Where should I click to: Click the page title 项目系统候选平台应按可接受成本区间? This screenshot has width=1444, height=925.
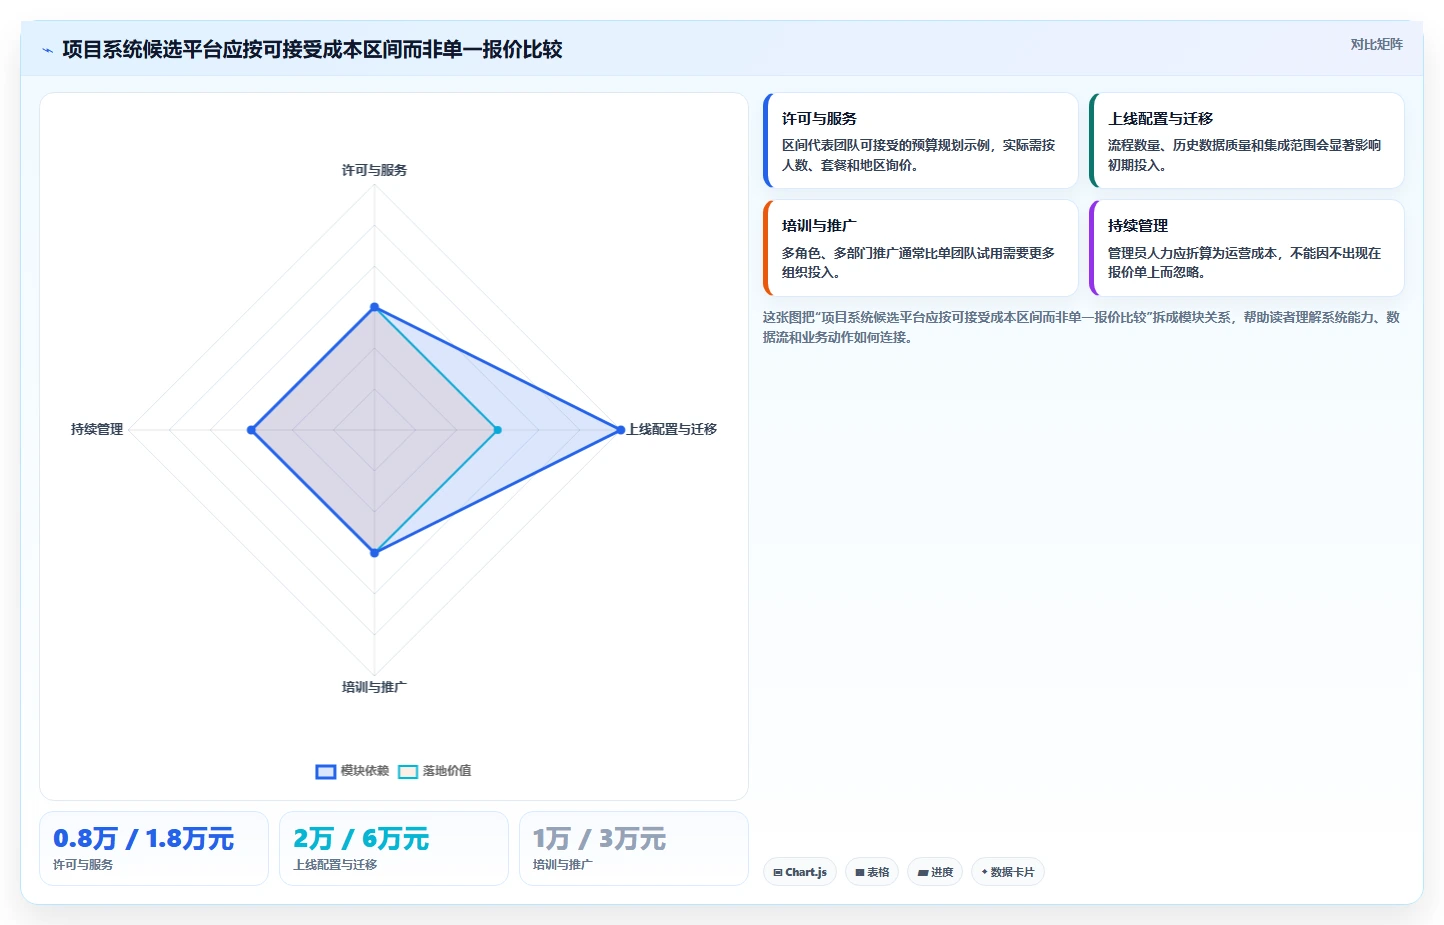pos(312,50)
